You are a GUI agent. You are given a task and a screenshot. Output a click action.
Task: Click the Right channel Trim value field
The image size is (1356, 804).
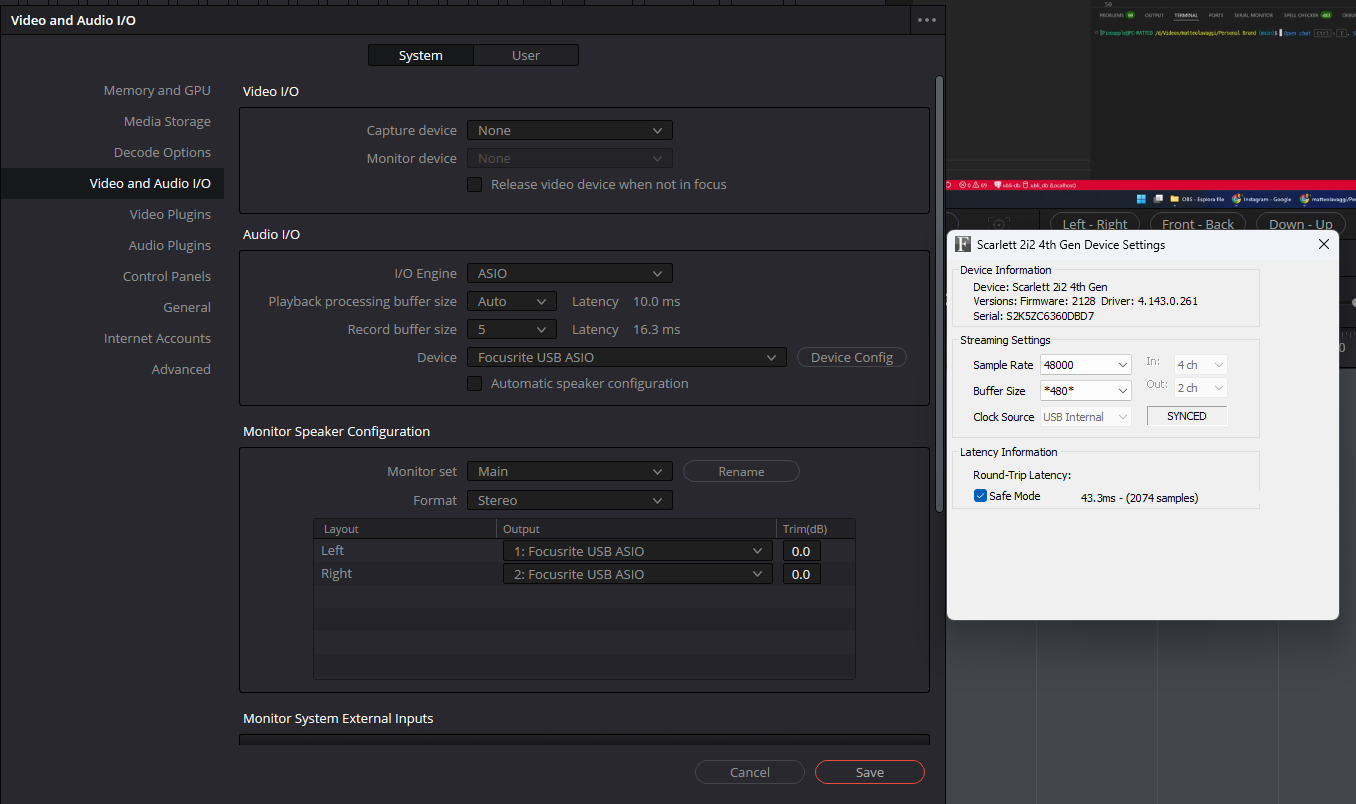801,574
